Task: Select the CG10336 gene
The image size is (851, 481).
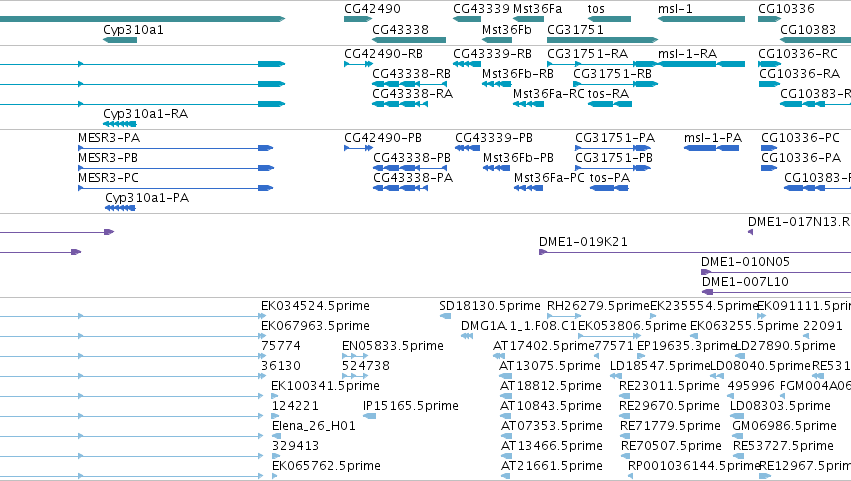Action: click(769, 19)
